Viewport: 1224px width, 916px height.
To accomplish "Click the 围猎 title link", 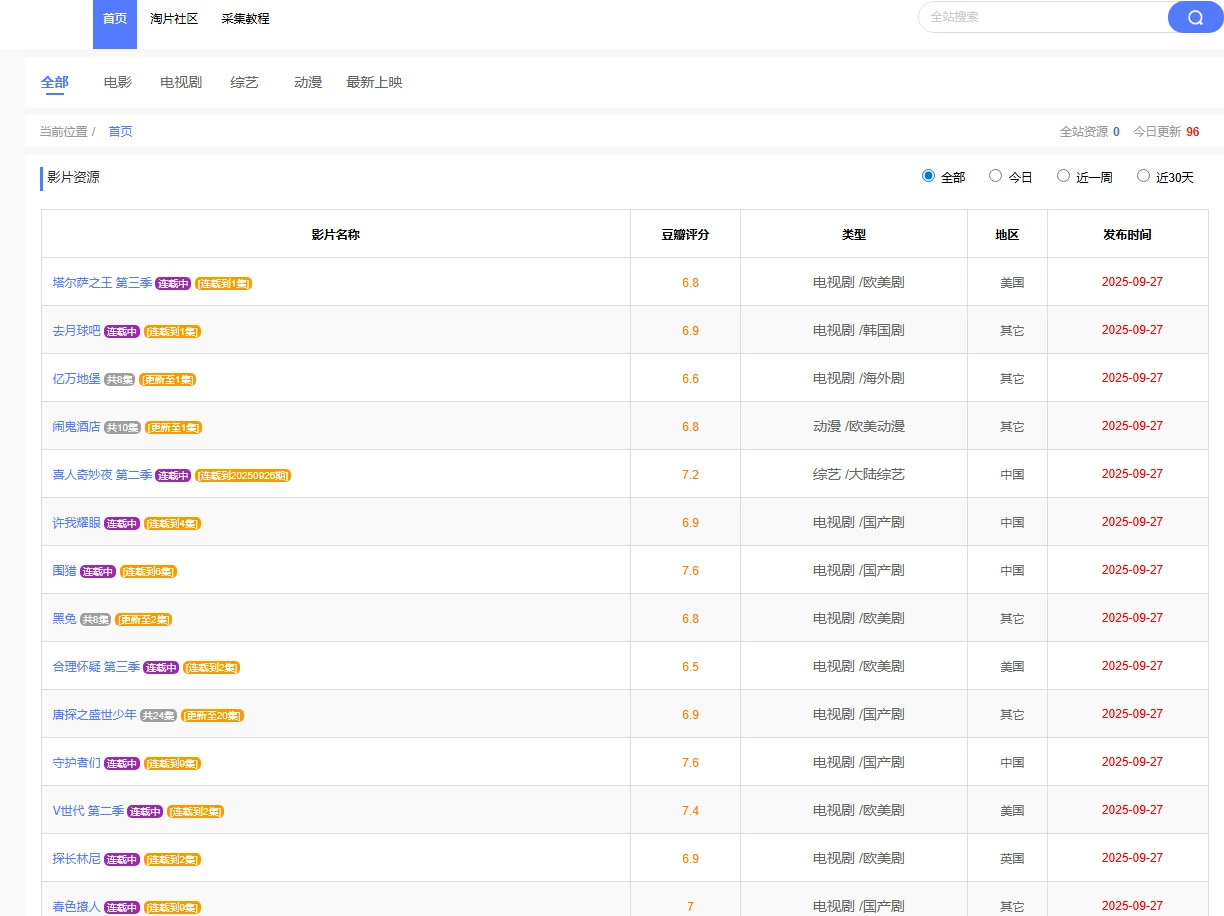I will coord(64,570).
